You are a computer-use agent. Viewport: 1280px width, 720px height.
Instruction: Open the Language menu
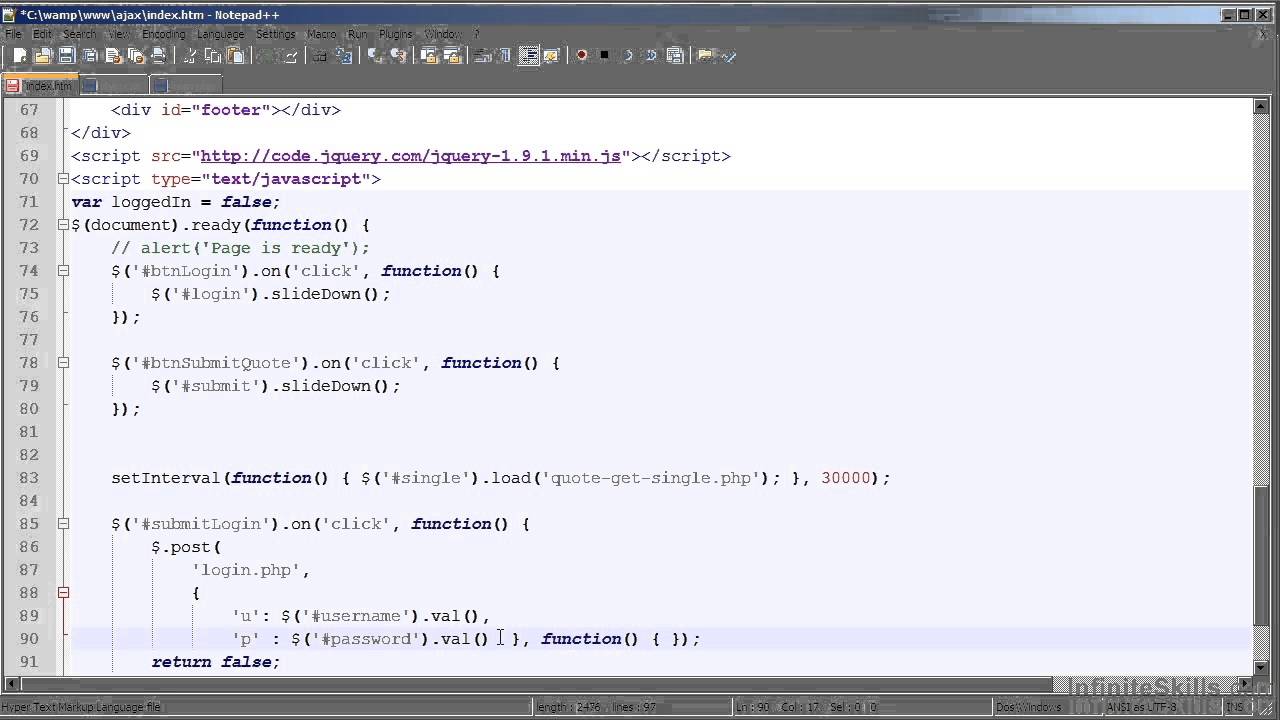pos(220,34)
